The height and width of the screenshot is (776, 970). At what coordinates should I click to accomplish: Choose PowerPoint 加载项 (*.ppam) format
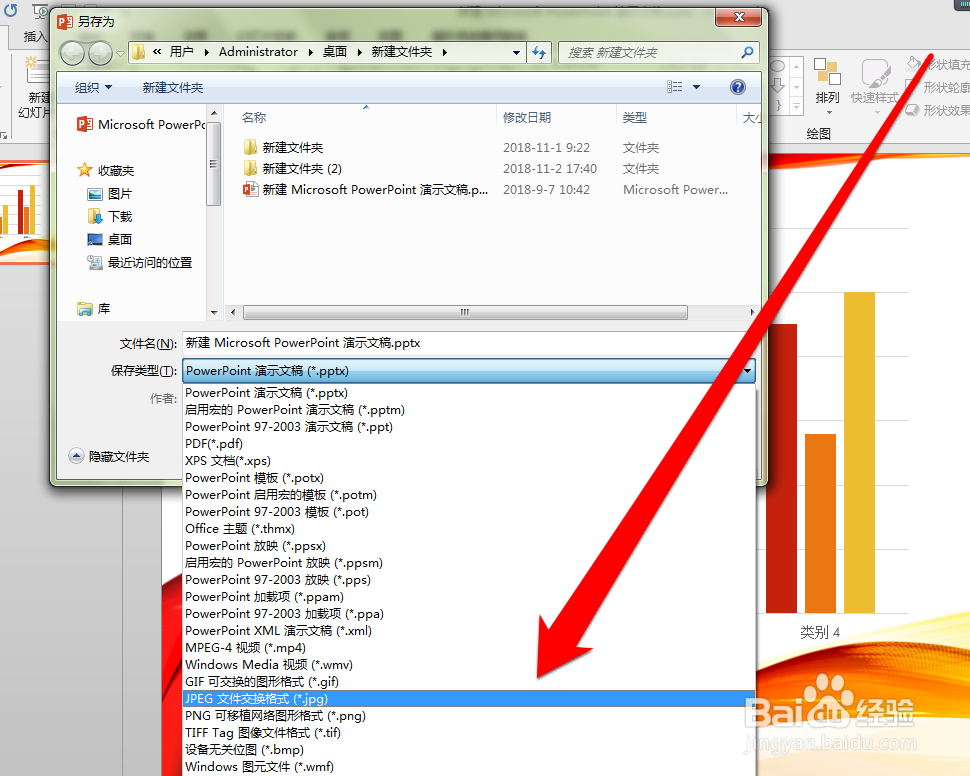pos(469,597)
